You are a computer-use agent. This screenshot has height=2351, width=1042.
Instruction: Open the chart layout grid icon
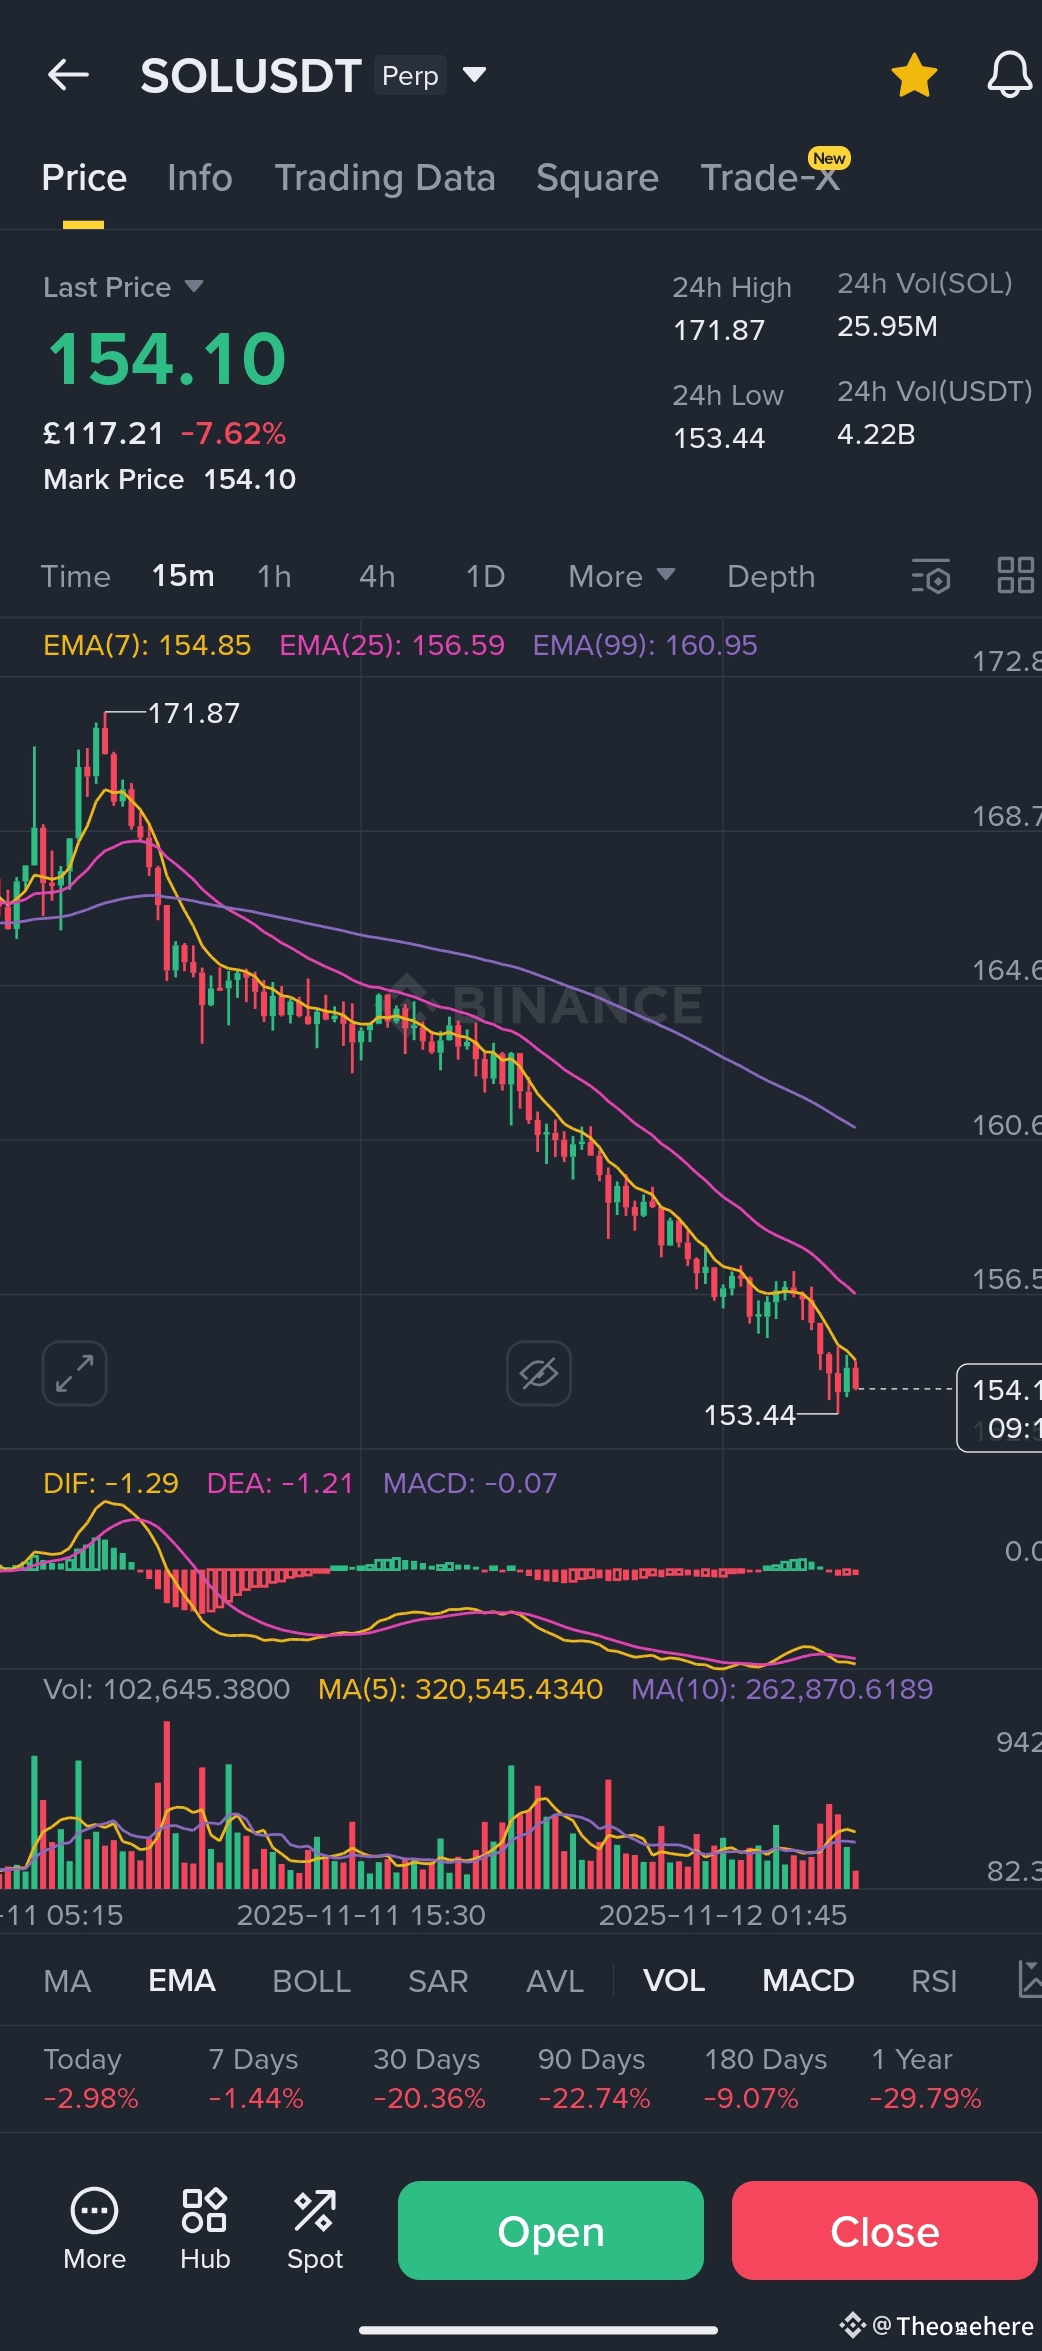pos(1016,576)
